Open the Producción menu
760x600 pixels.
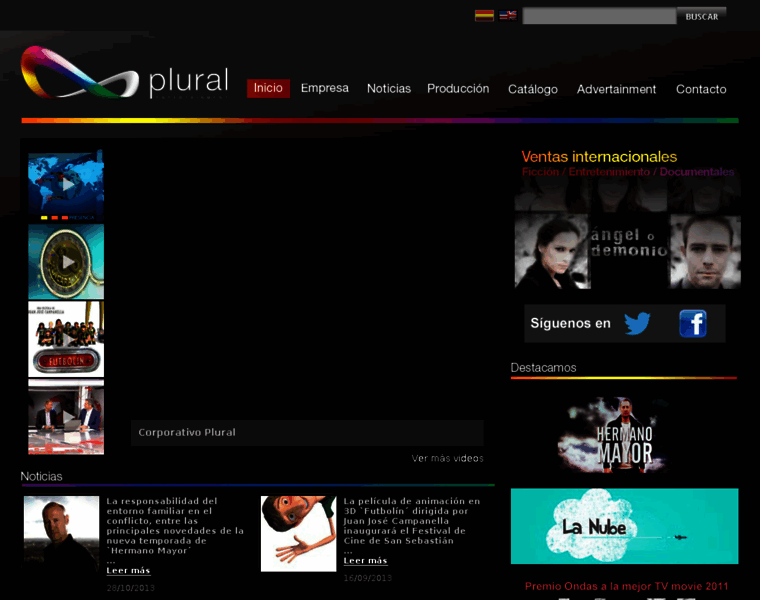pos(458,89)
